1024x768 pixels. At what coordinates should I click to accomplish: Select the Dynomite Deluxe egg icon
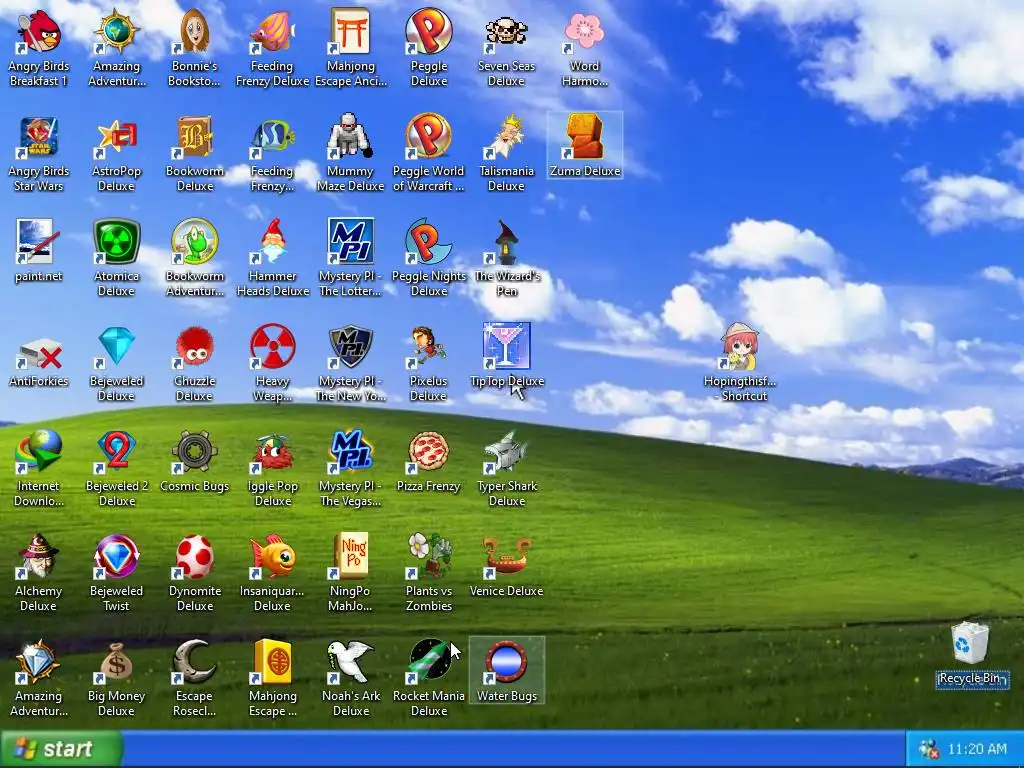tap(194, 556)
